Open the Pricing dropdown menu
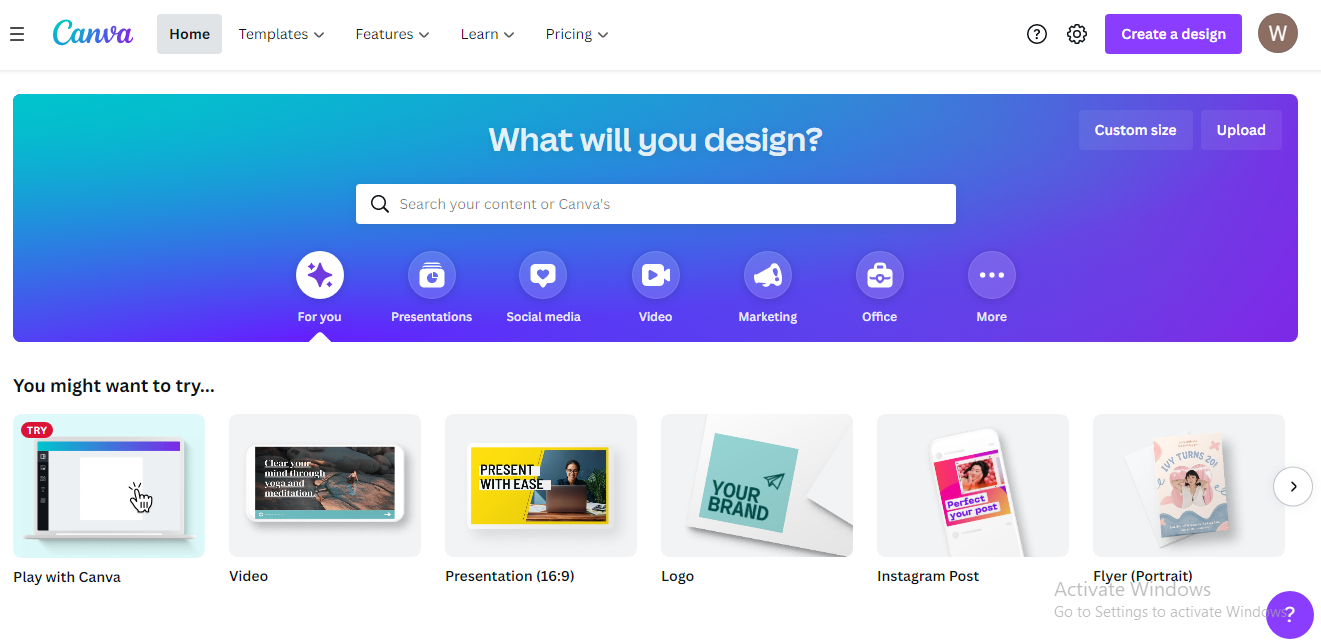This screenshot has height=643, width=1321. 577,34
